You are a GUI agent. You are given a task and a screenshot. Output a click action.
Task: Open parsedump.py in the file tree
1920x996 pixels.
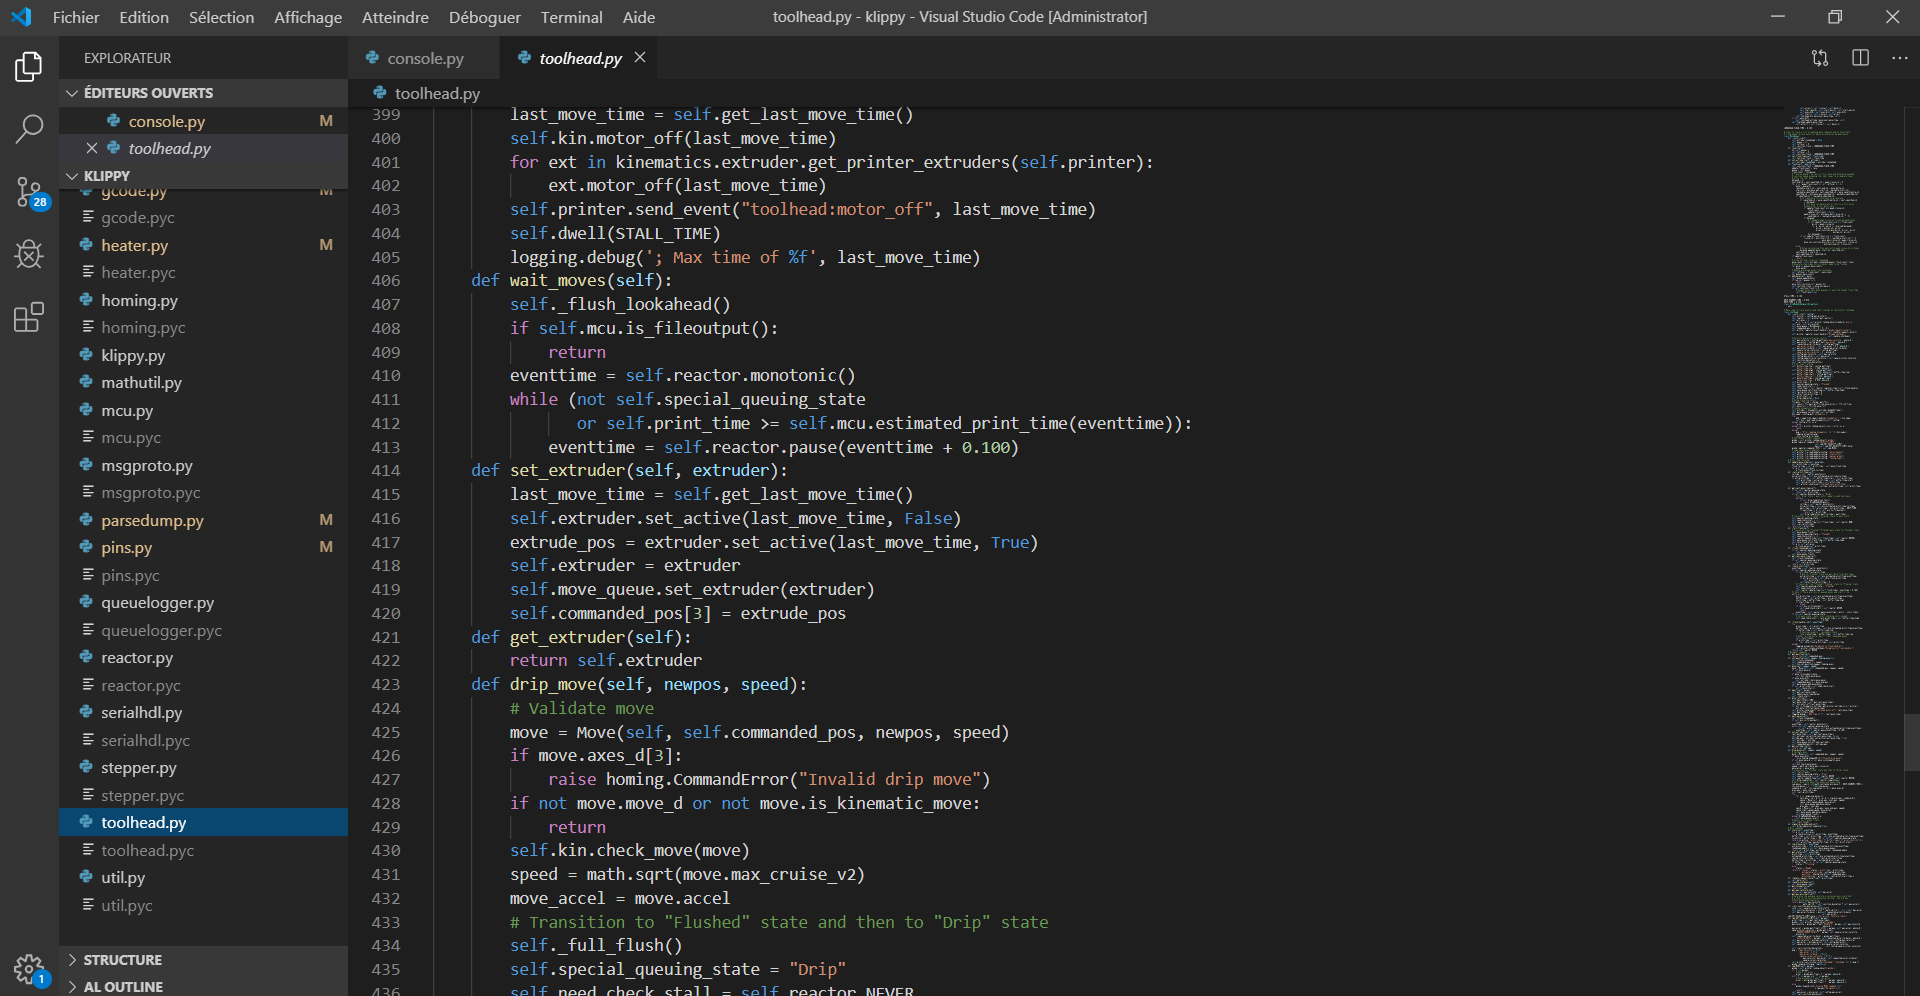[x=204, y=520]
